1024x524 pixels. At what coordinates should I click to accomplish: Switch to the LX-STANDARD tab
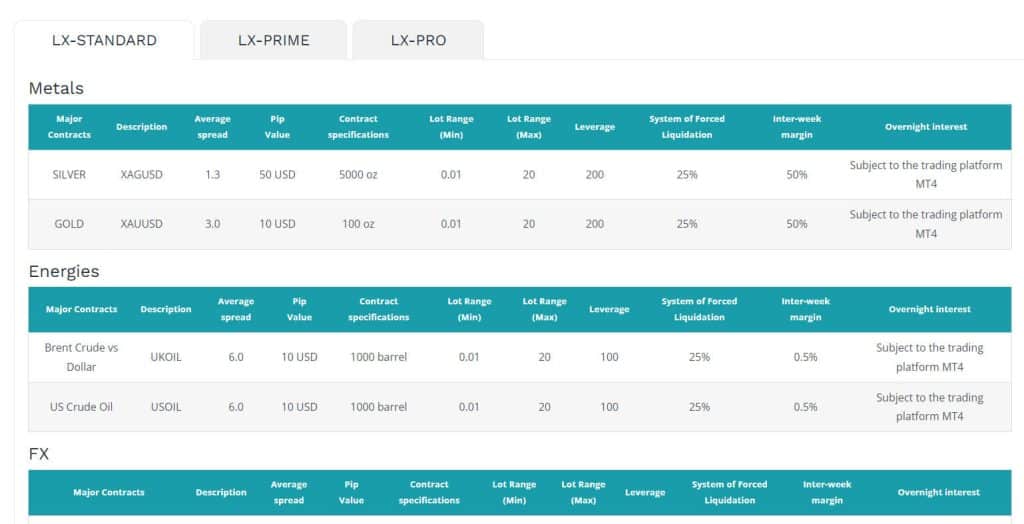point(104,41)
